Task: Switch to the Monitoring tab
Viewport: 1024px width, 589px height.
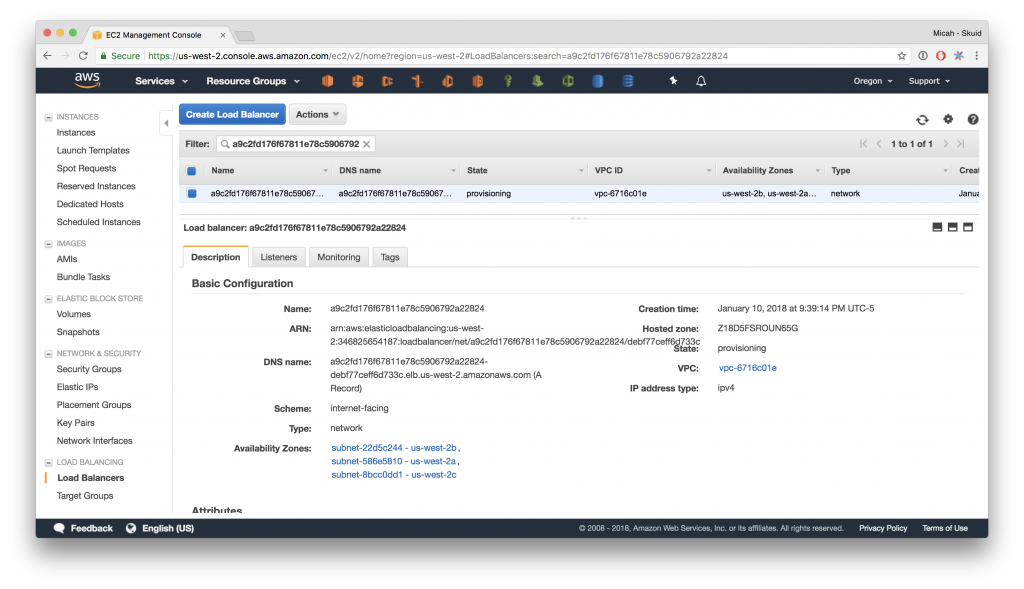Action: tap(339, 257)
